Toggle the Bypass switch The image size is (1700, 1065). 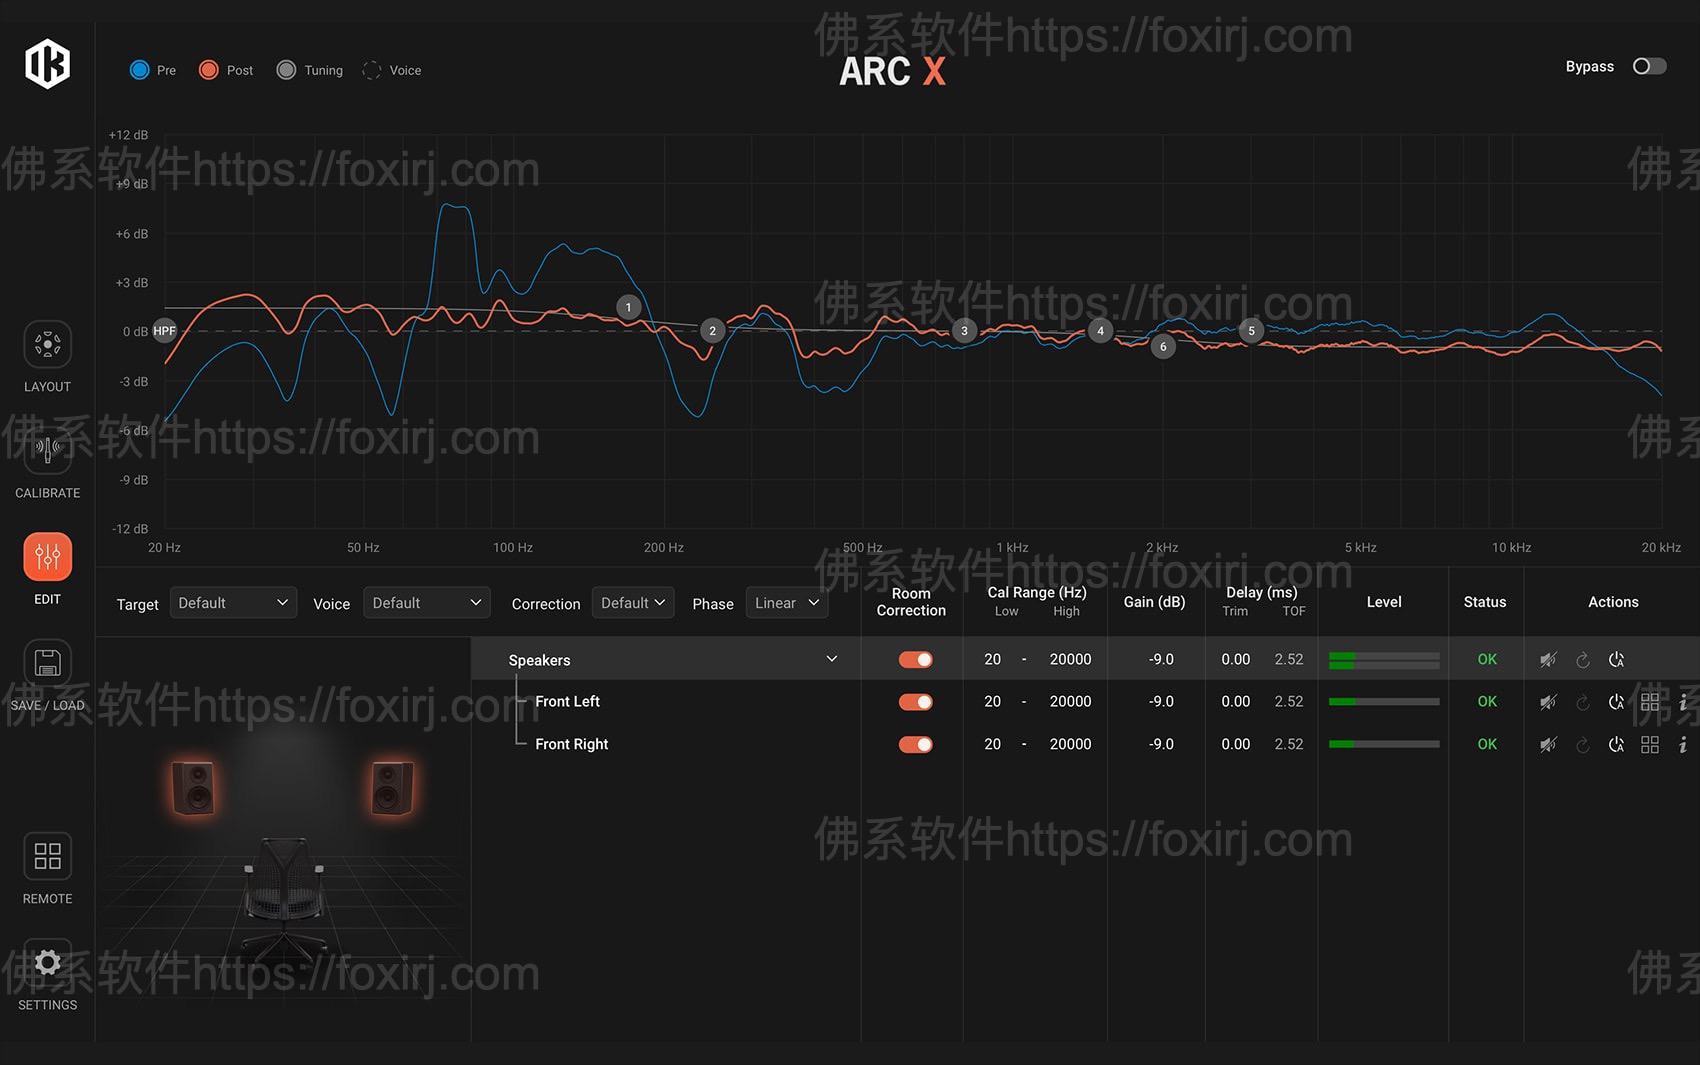1649,66
